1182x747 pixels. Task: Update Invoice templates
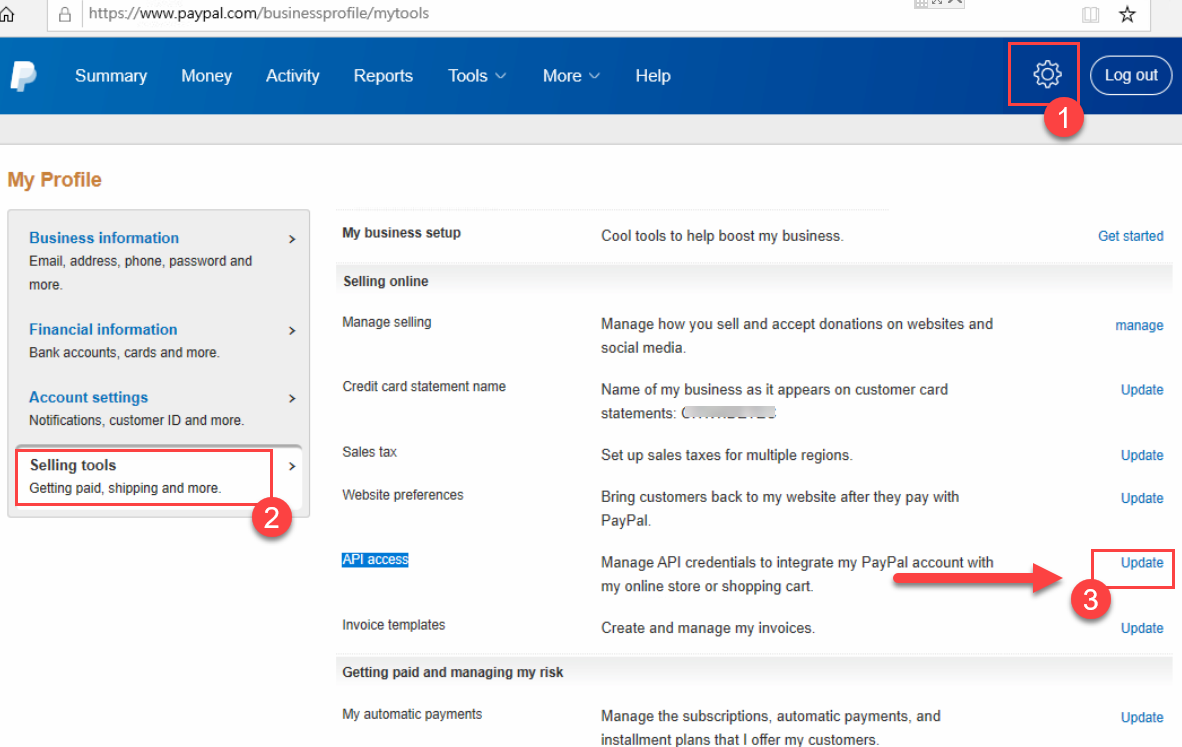pos(1141,628)
